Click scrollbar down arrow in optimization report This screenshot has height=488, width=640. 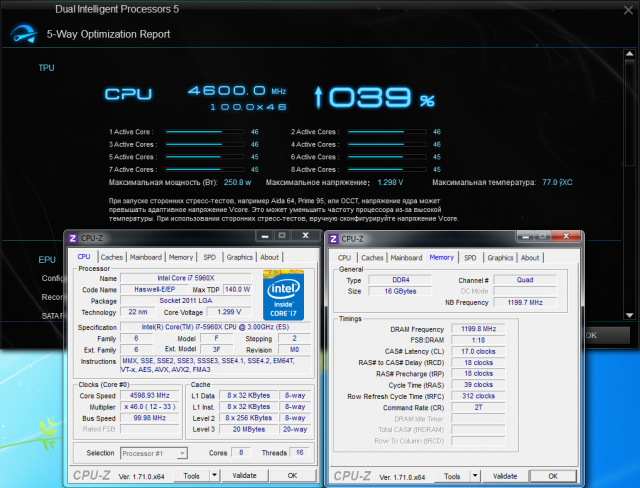click(629, 315)
